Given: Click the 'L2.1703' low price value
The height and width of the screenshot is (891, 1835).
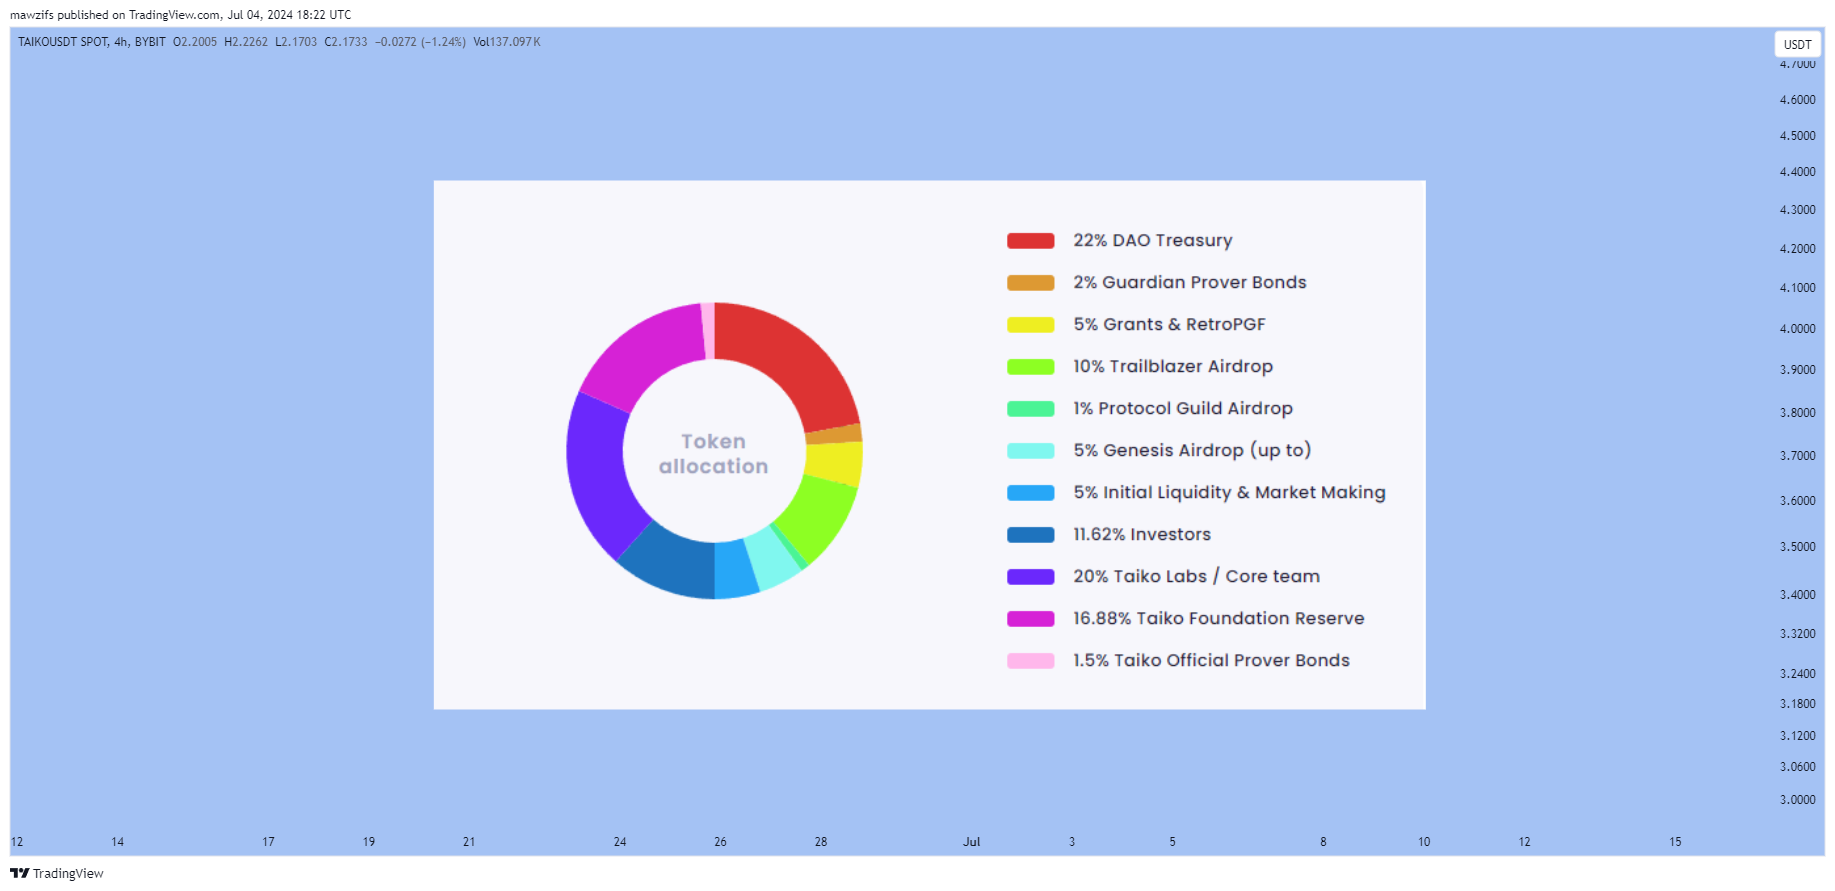Looking at the screenshot, I should point(296,42).
